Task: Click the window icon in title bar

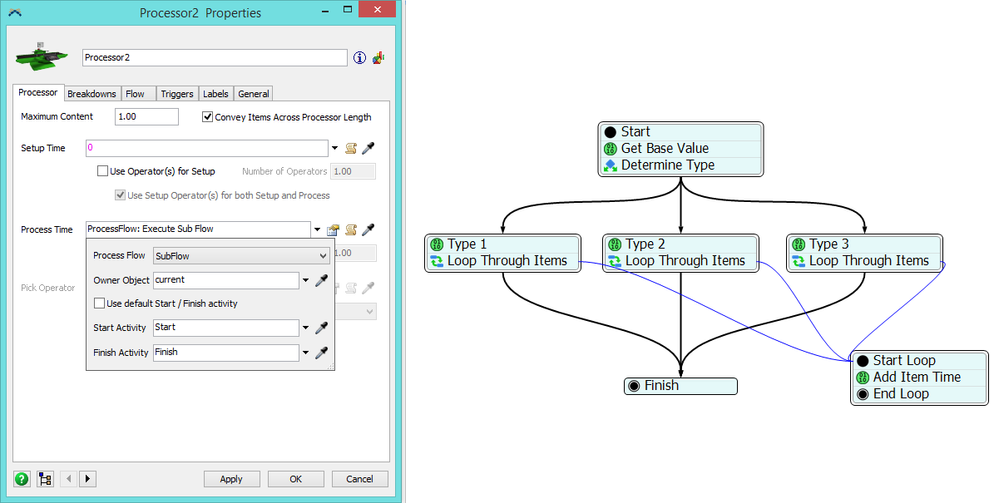Action: pos(15,12)
